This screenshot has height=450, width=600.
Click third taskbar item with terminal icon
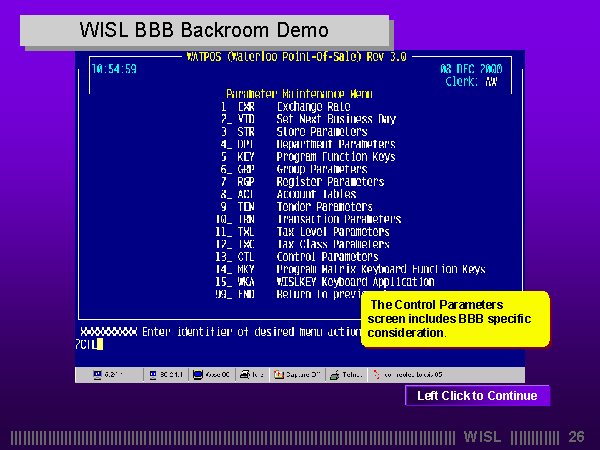point(214,375)
